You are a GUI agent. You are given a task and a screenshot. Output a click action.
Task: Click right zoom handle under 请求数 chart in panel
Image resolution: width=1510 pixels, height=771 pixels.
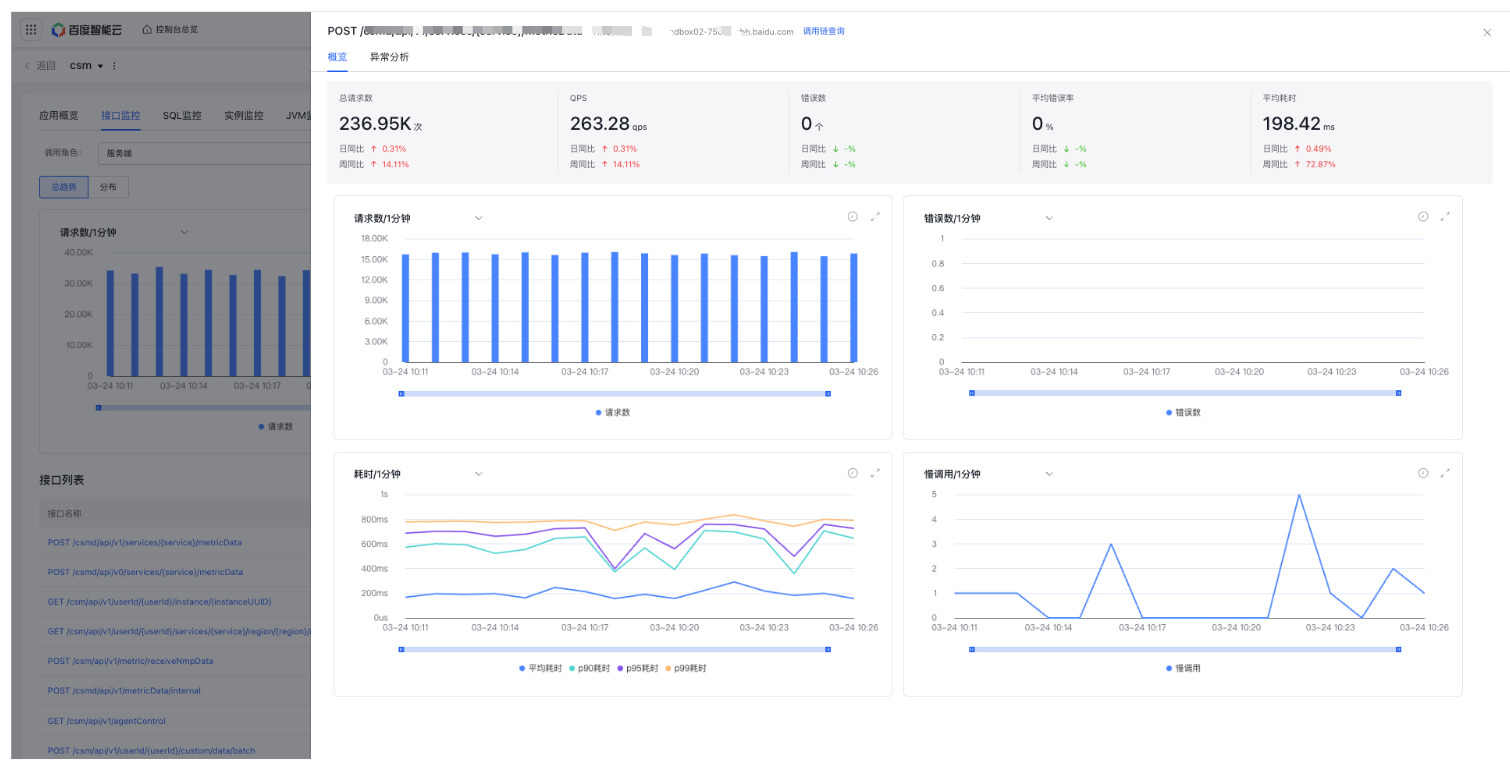828,393
